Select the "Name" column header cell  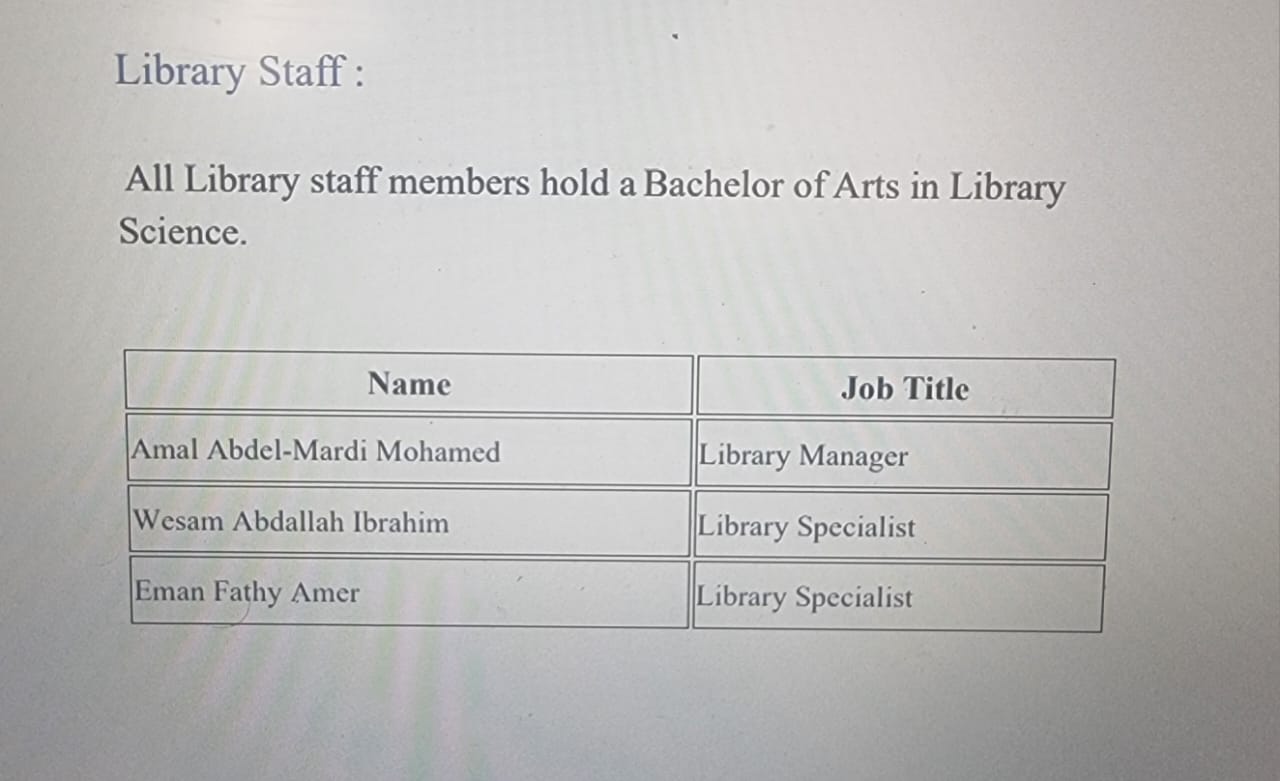click(409, 384)
